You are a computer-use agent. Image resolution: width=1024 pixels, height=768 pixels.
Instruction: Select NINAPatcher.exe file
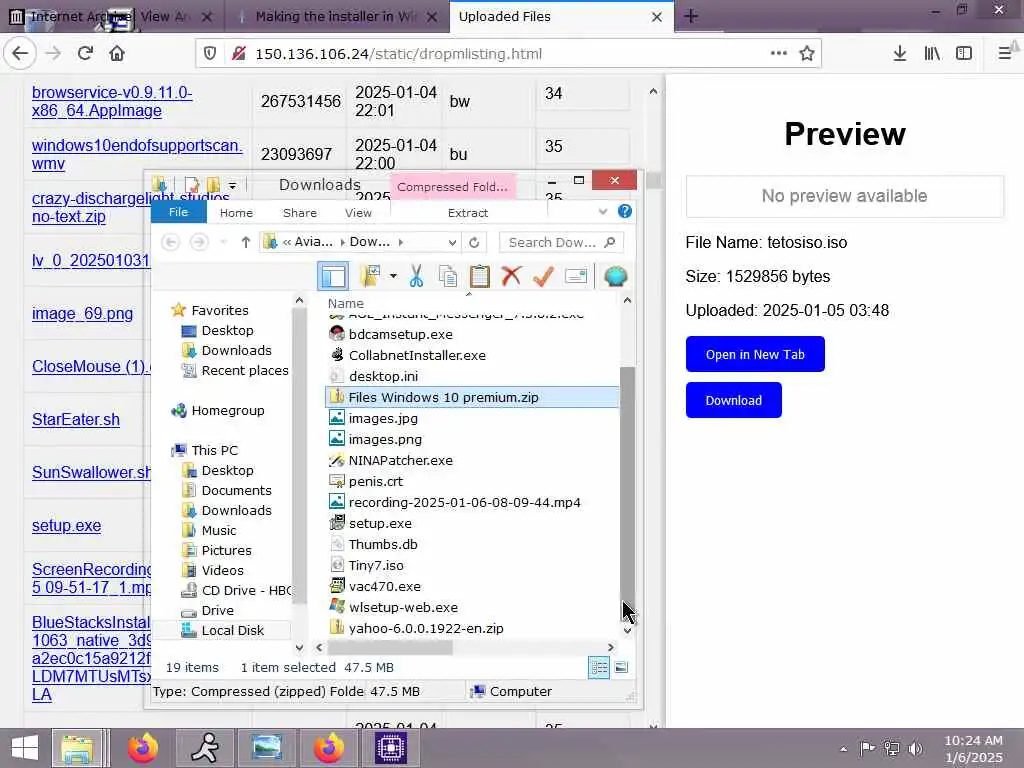(x=400, y=460)
